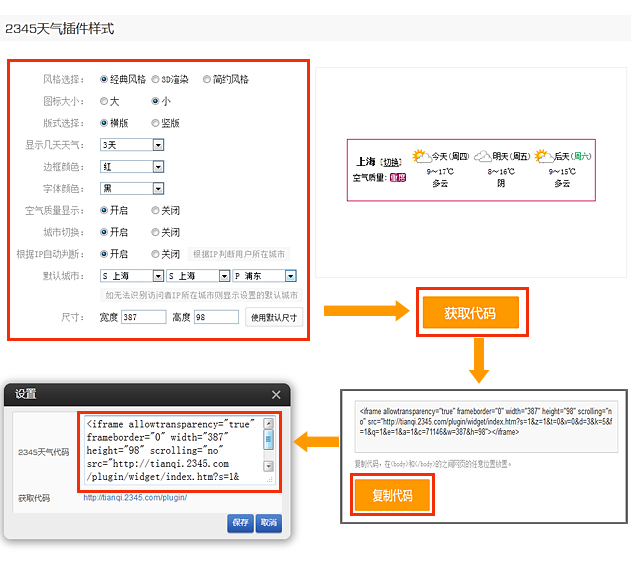This screenshot has width=633, height=563.
Task: Click day-after-tomorrow weather icon
Action: (x=543, y=157)
